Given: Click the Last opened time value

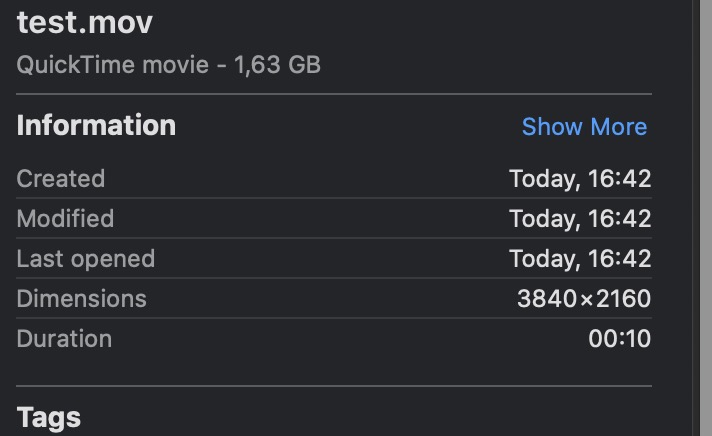Looking at the screenshot, I should point(580,259).
